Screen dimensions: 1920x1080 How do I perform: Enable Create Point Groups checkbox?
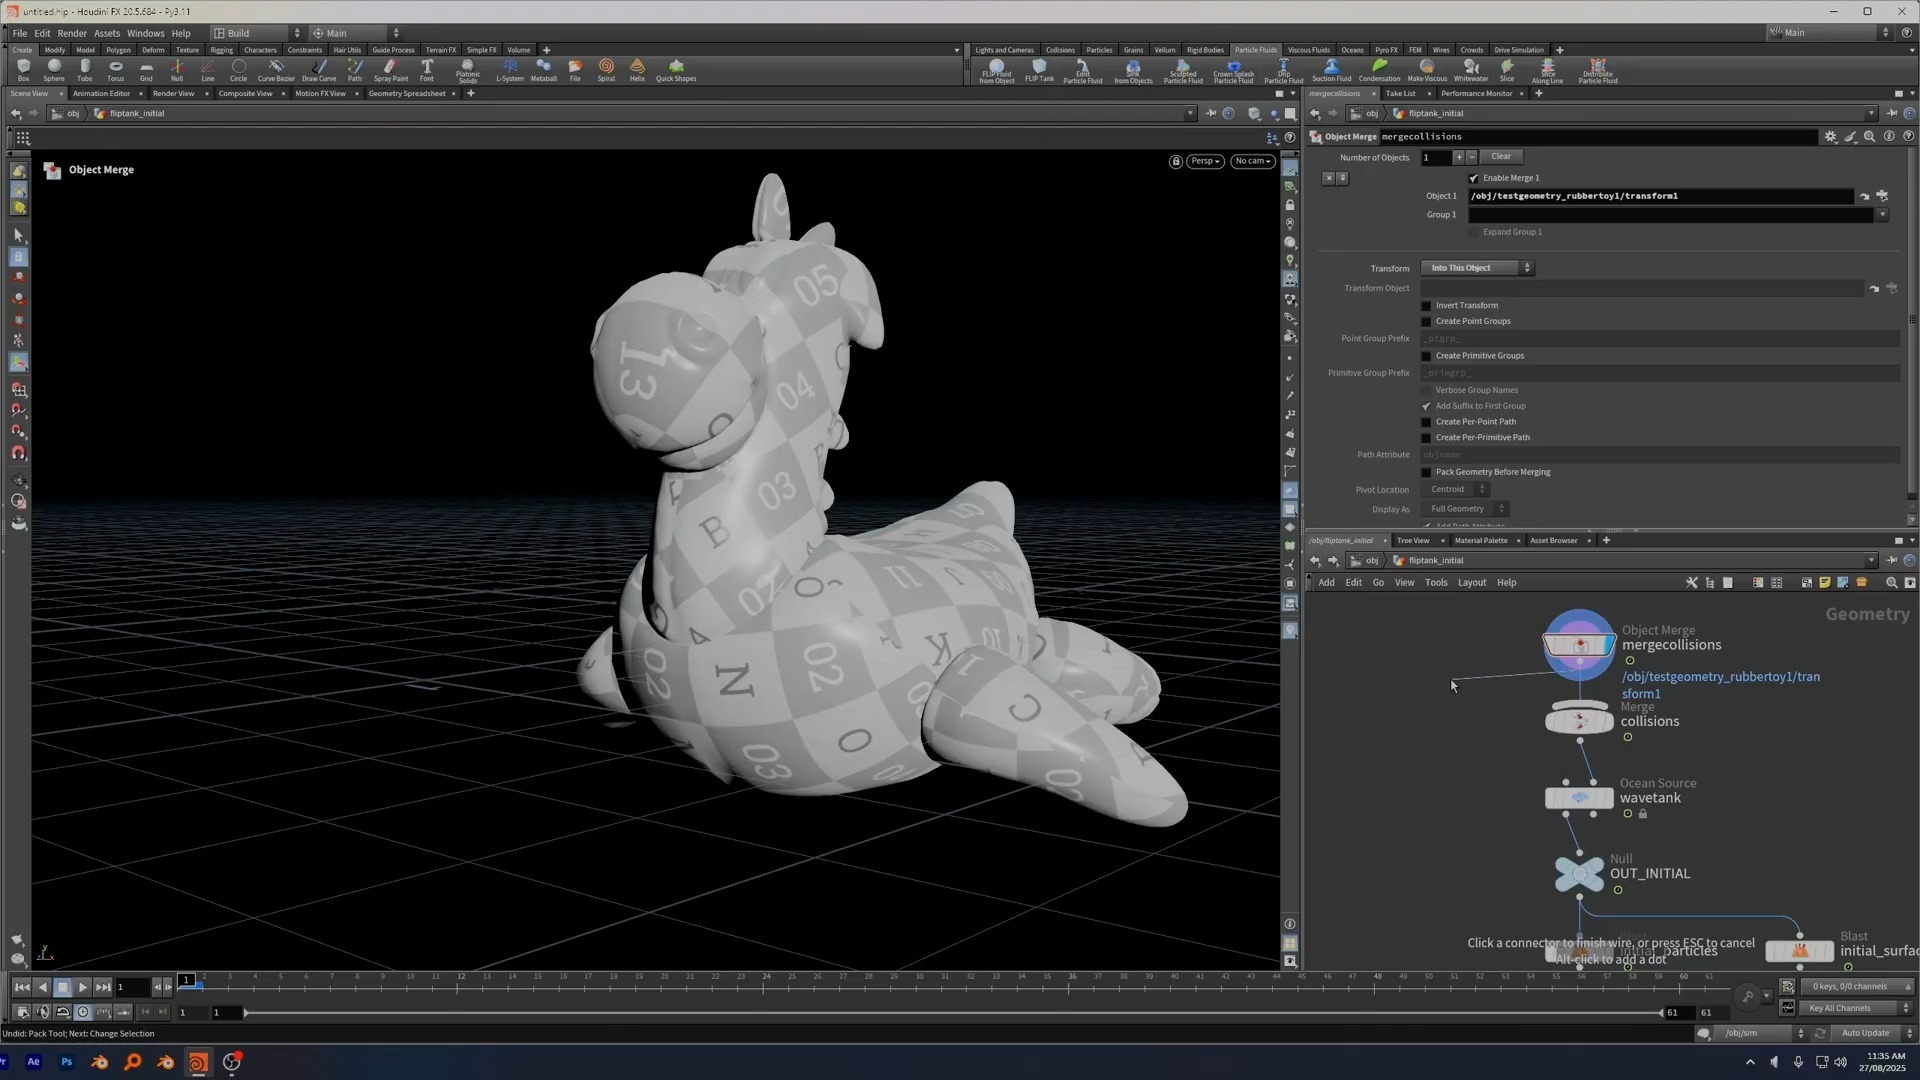coord(1427,322)
